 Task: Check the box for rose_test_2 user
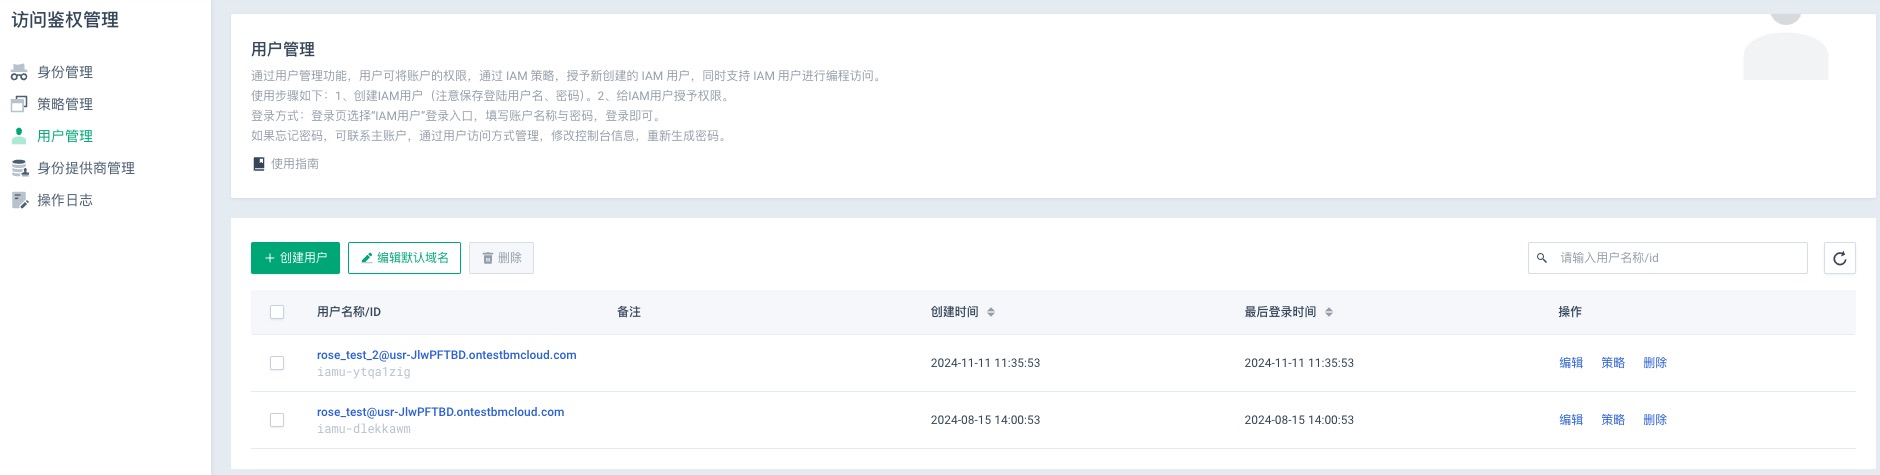tap(277, 363)
